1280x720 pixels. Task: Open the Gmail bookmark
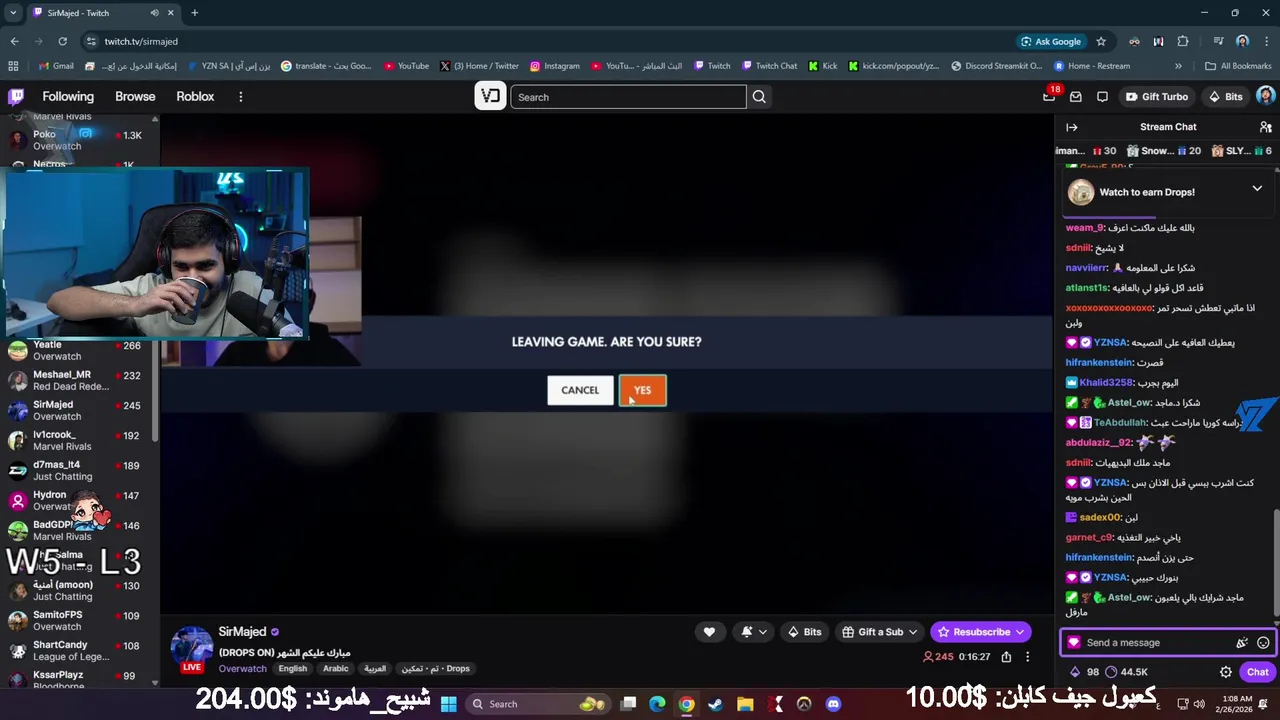point(55,66)
